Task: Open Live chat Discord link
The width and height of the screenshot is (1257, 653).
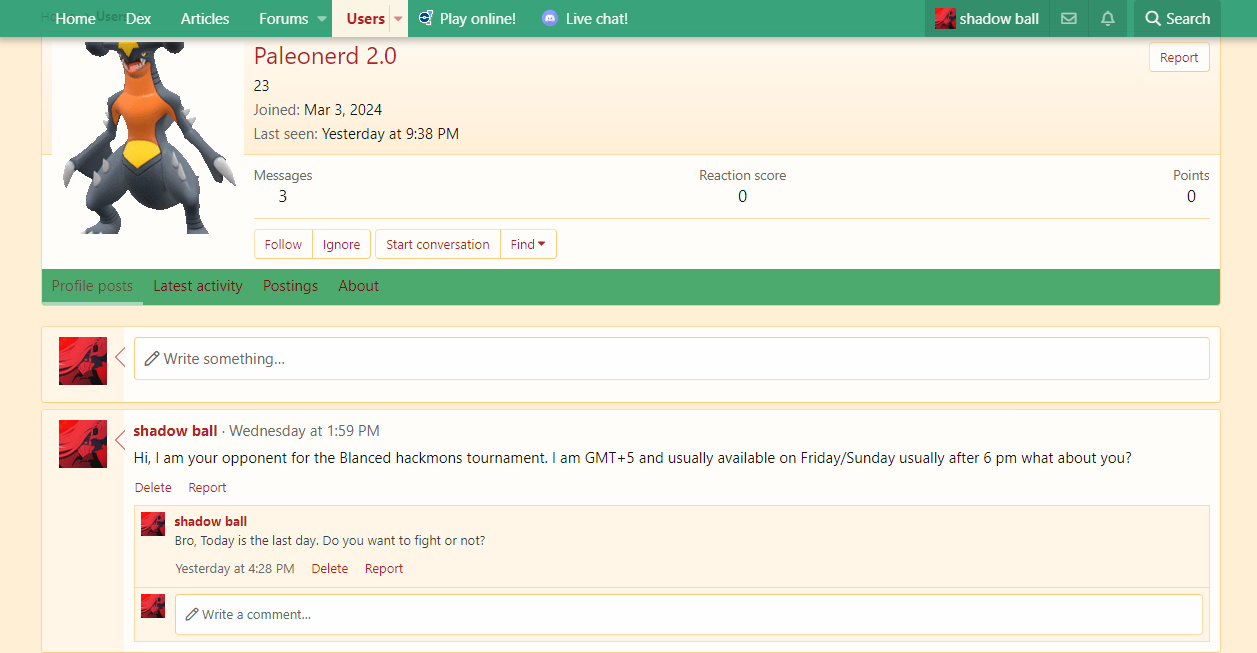Action: [x=585, y=18]
